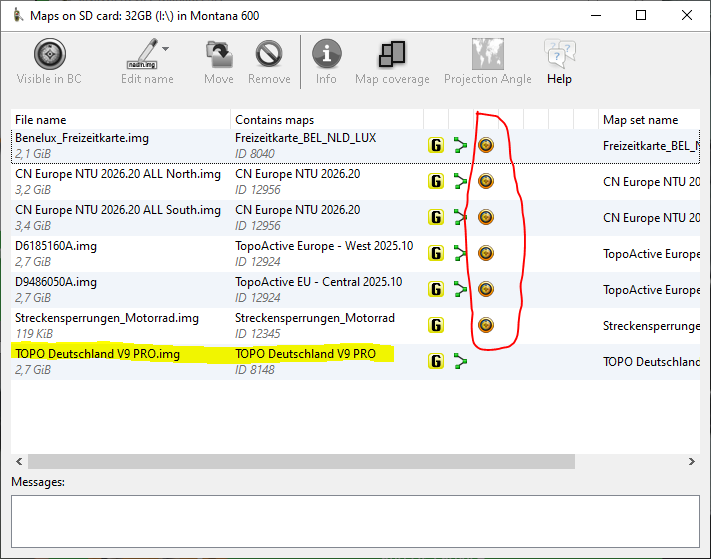Click the 119 KiB file size

click(34, 334)
